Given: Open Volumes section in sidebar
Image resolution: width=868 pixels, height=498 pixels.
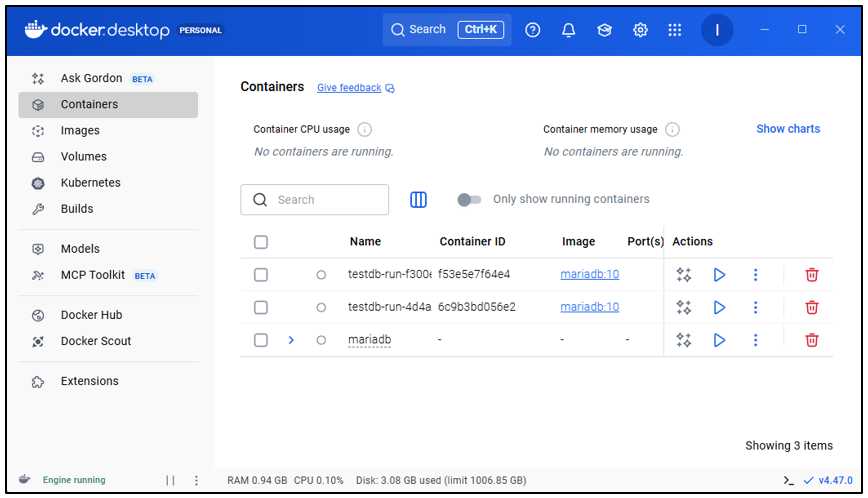Looking at the screenshot, I should pyautogui.click(x=83, y=157).
